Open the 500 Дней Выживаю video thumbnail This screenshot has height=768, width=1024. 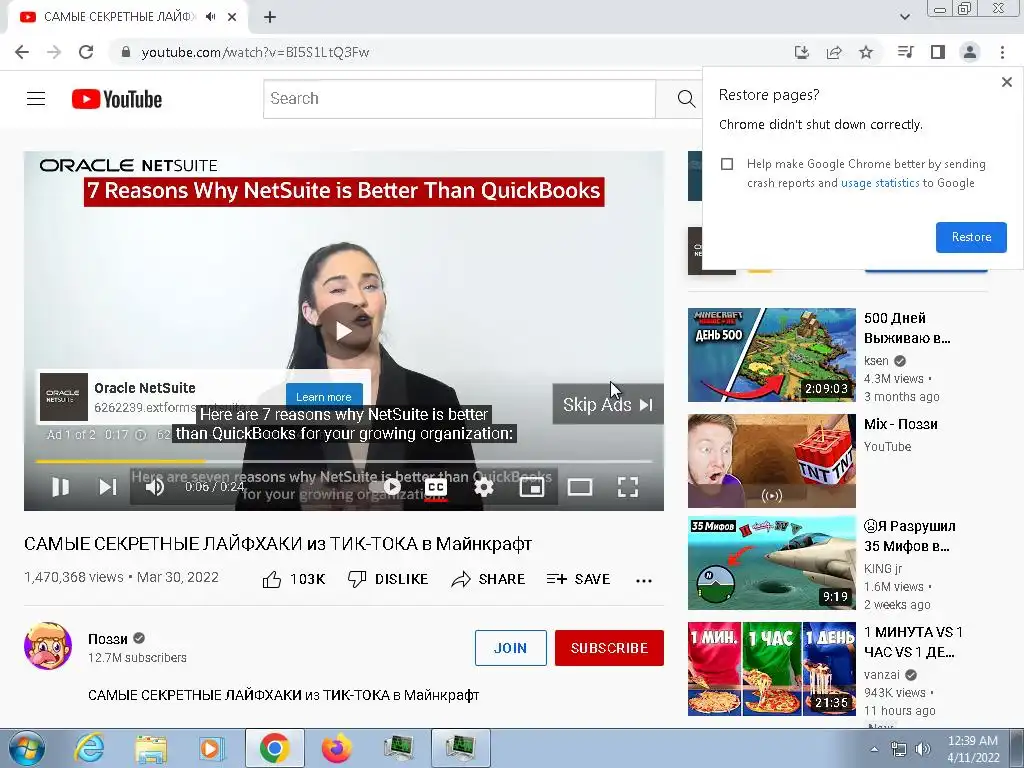click(771, 355)
